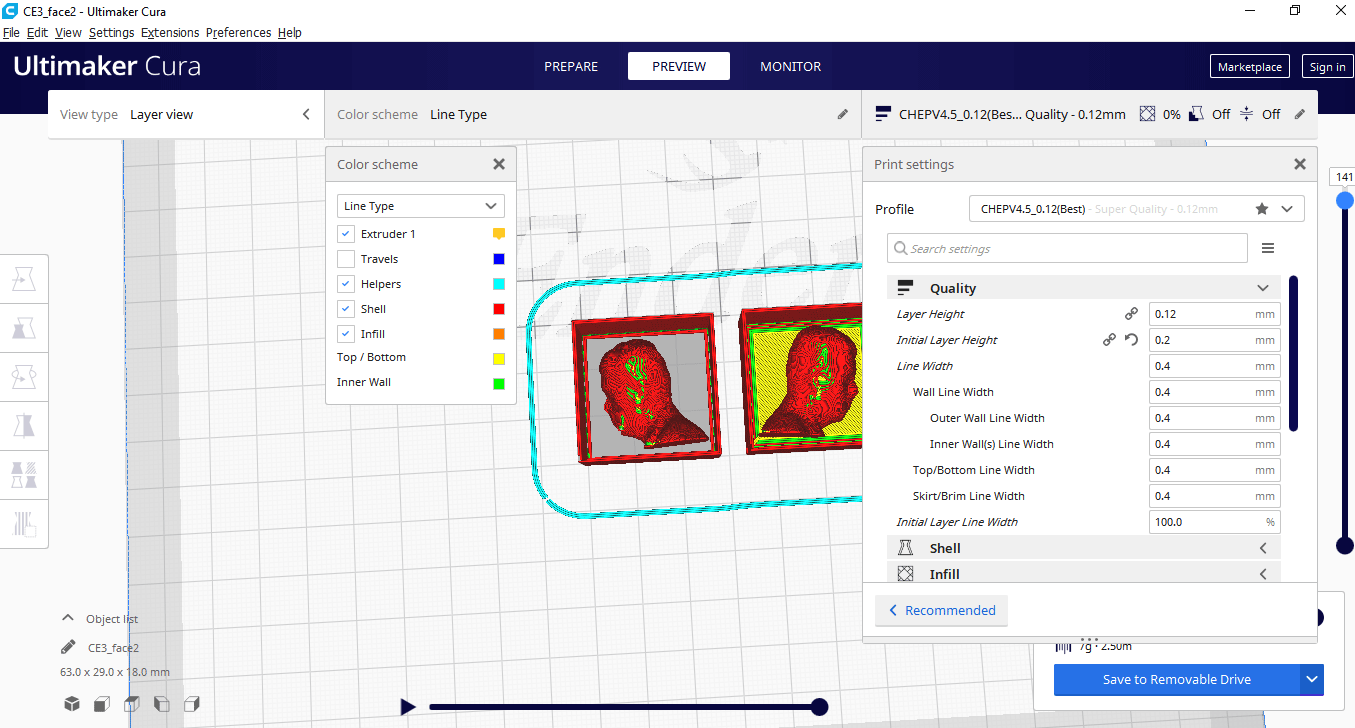Click the top layer slider handle
The width and height of the screenshot is (1355, 728).
point(1345,200)
